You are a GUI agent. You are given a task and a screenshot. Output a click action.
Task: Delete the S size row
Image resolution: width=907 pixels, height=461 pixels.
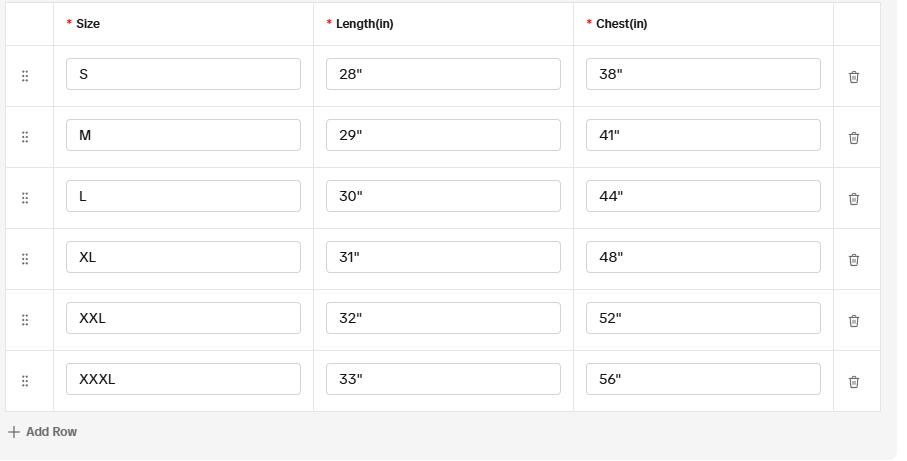coord(854,77)
